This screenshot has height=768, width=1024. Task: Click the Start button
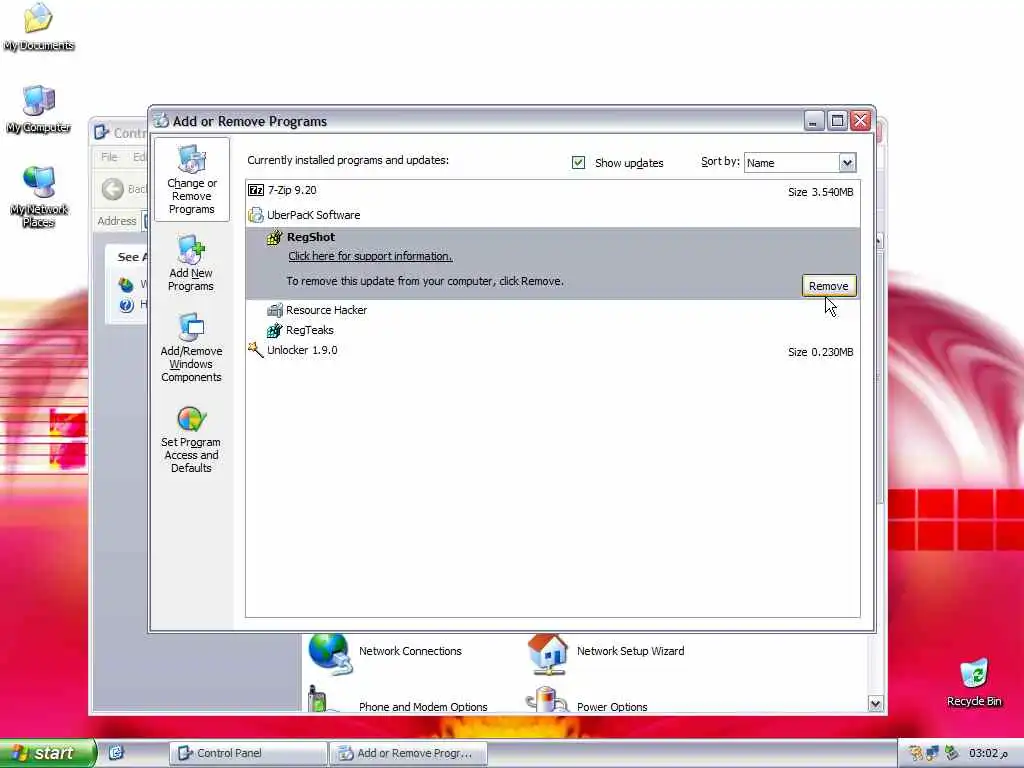click(x=48, y=753)
